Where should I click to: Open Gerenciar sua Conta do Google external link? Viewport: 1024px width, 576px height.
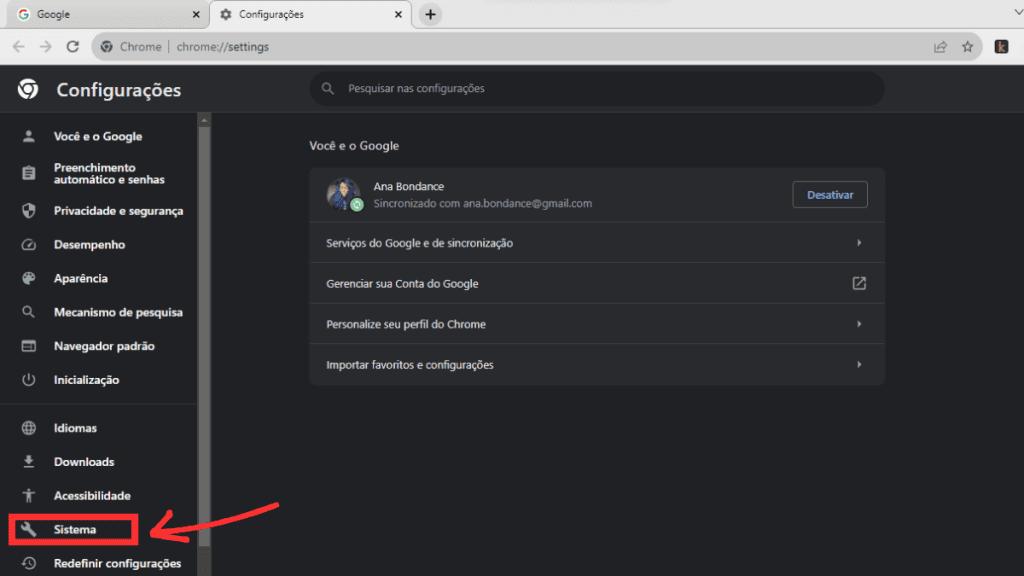(x=859, y=284)
